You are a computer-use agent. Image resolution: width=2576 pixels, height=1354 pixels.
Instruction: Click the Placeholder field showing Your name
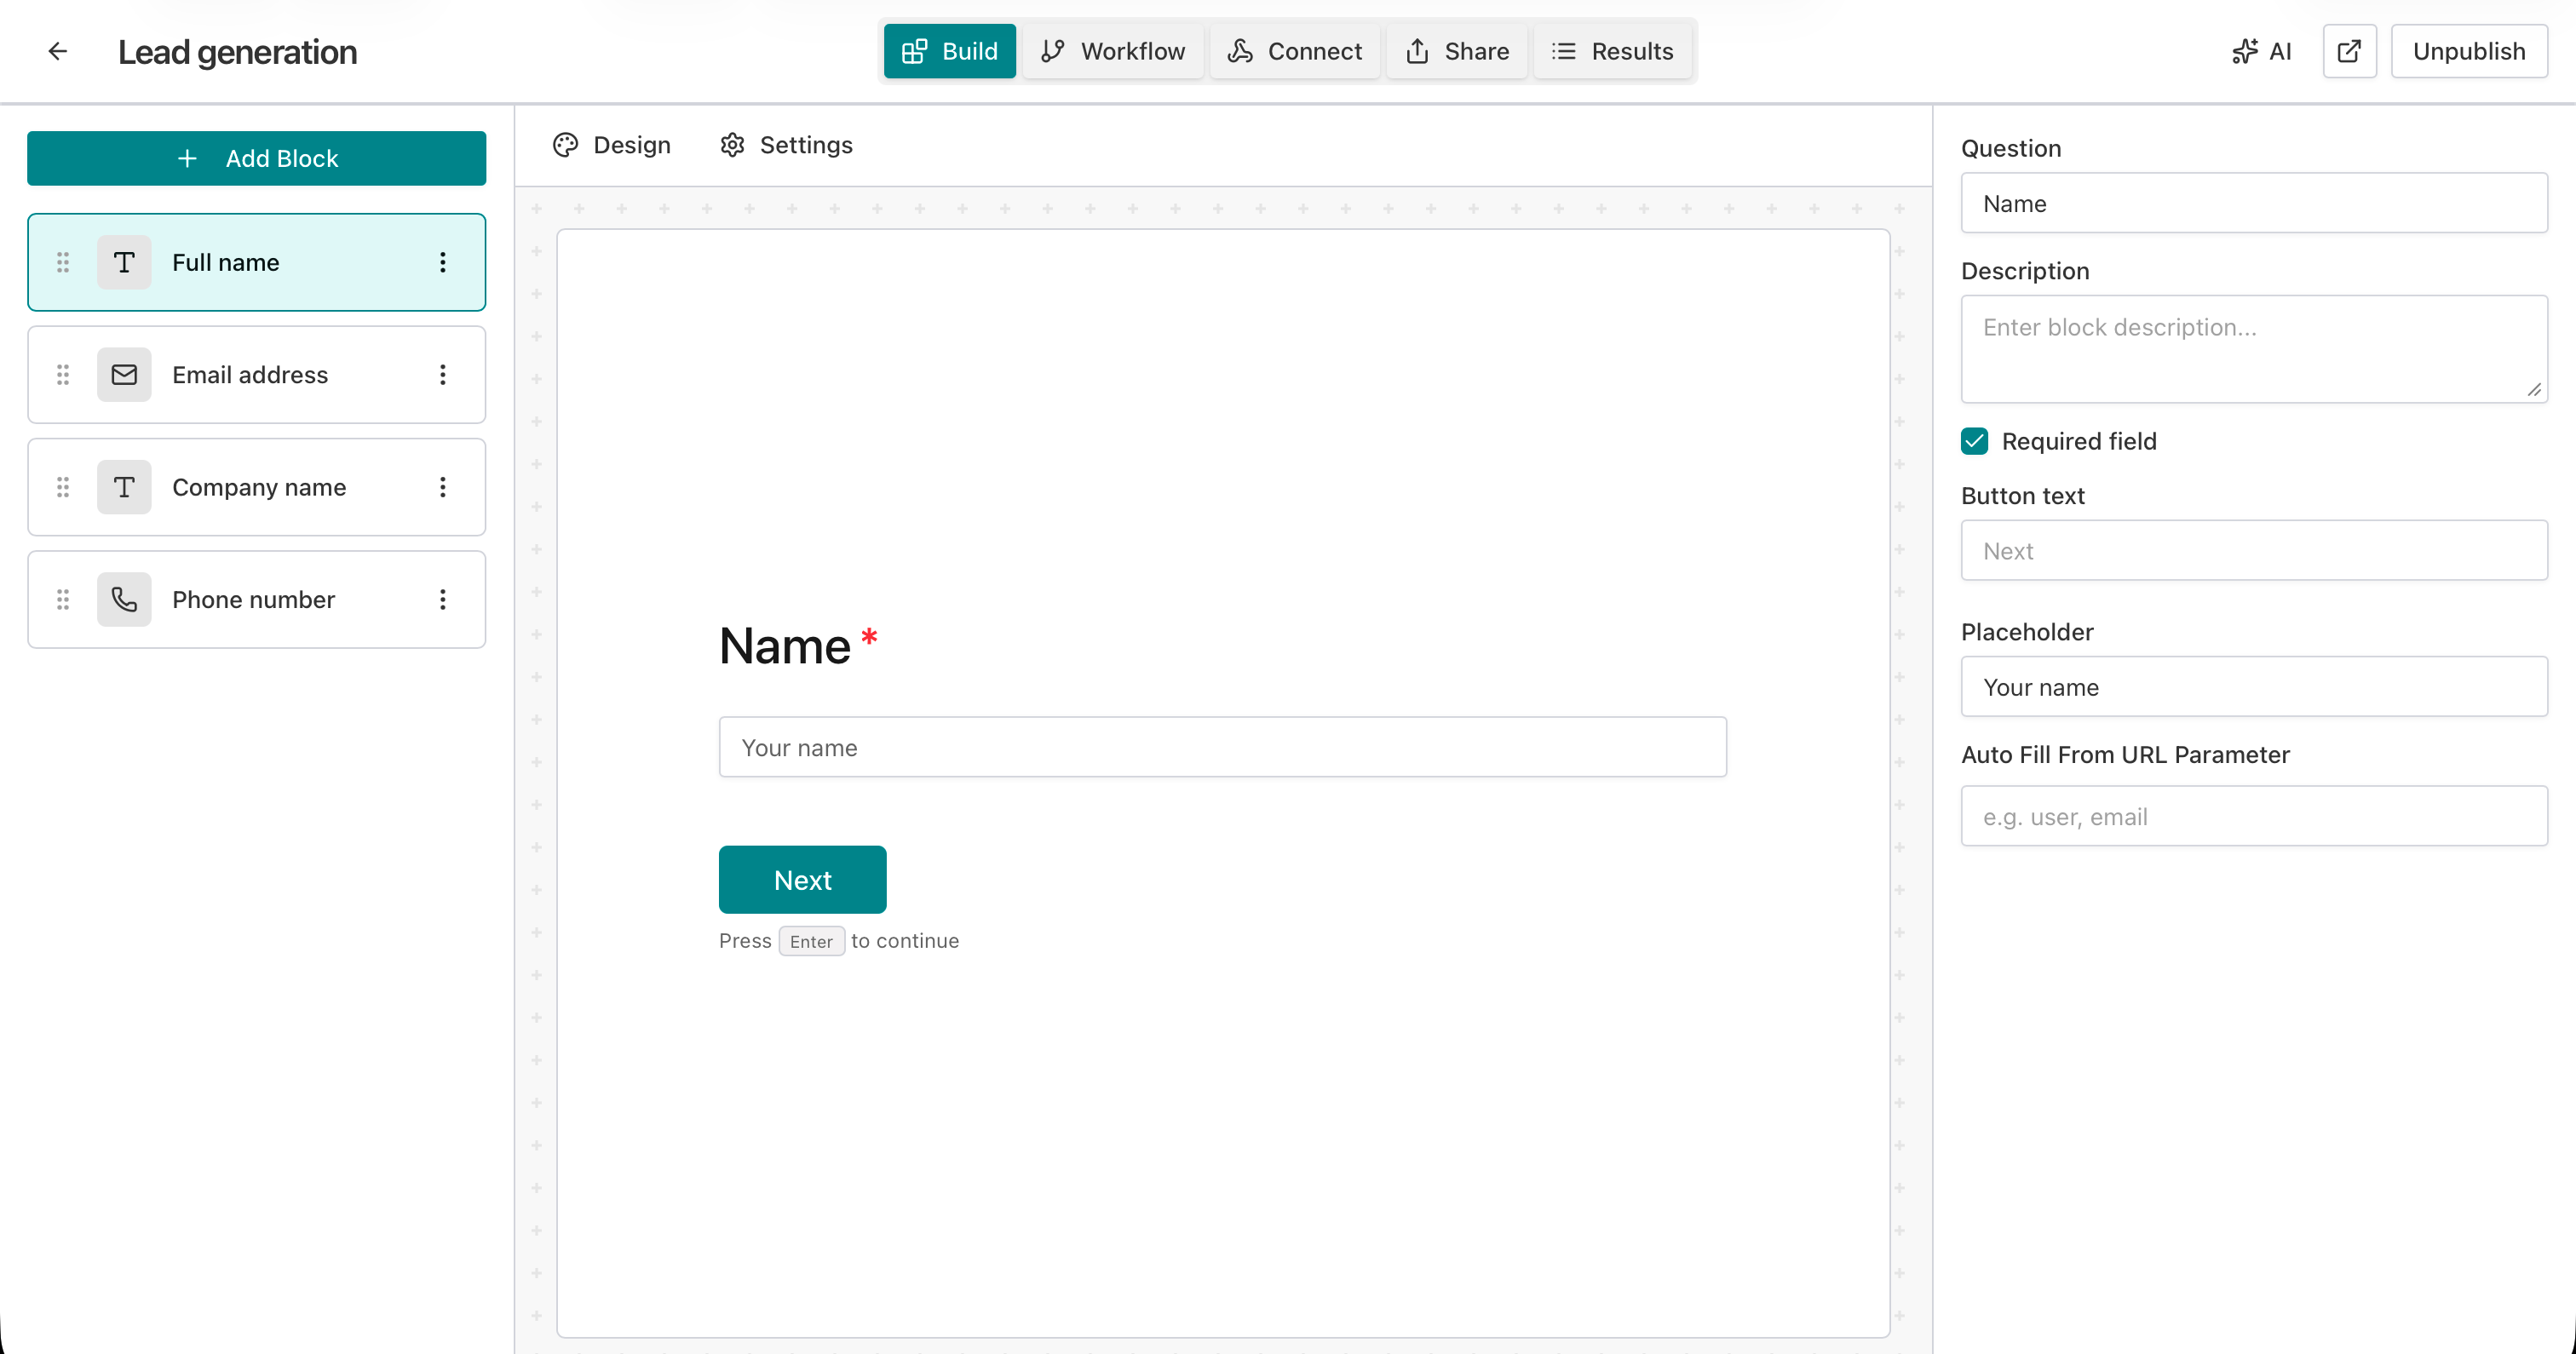point(2253,687)
